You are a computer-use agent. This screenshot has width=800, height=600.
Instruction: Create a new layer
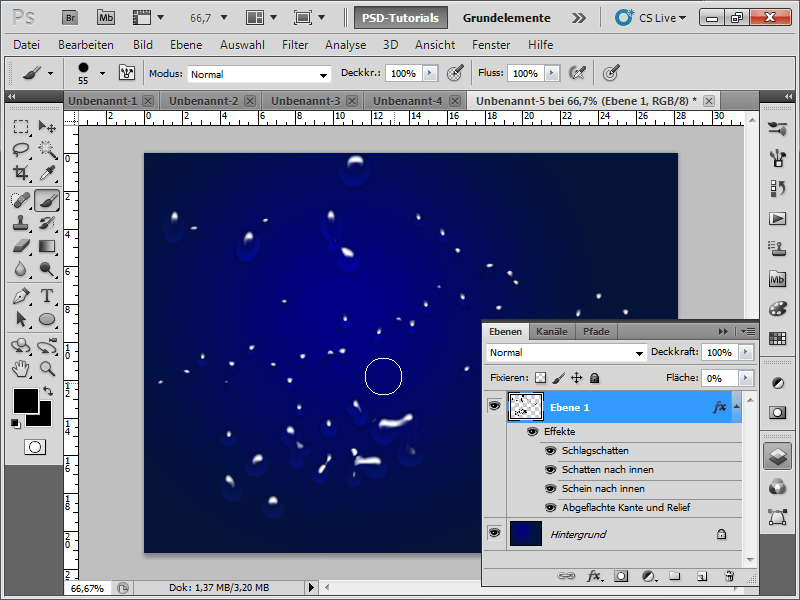pos(702,577)
